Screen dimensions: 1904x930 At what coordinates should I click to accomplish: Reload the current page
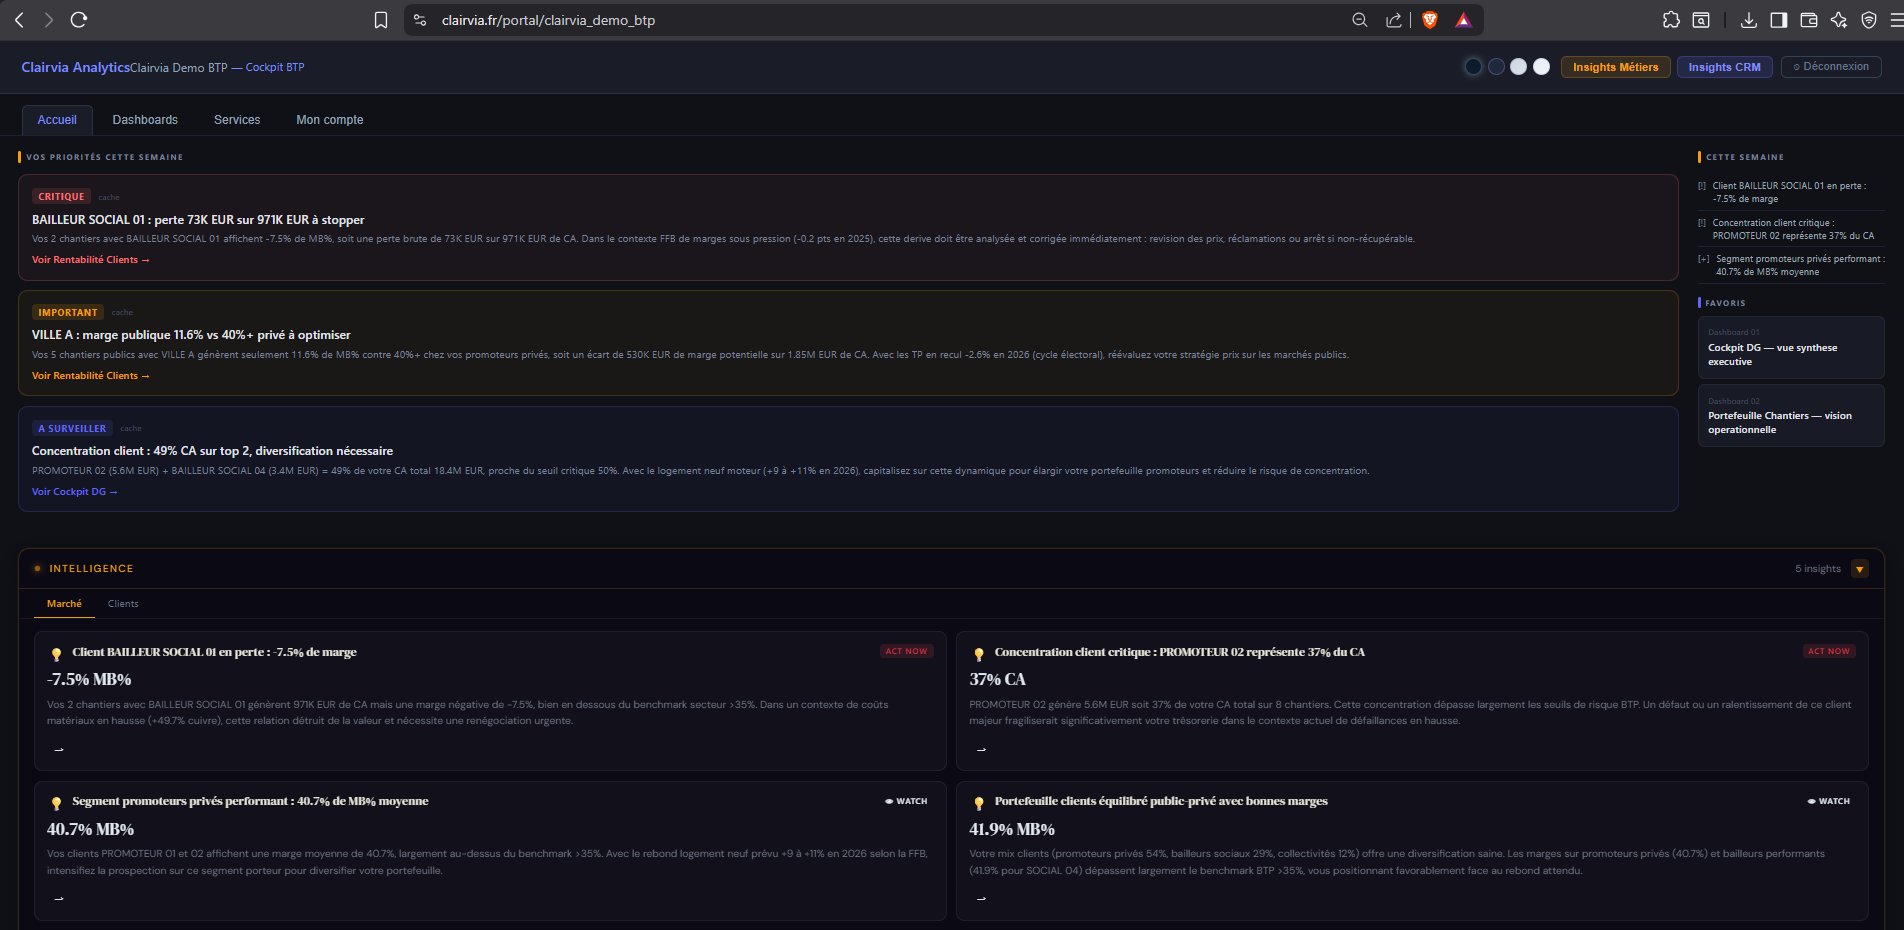(x=79, y=20)
